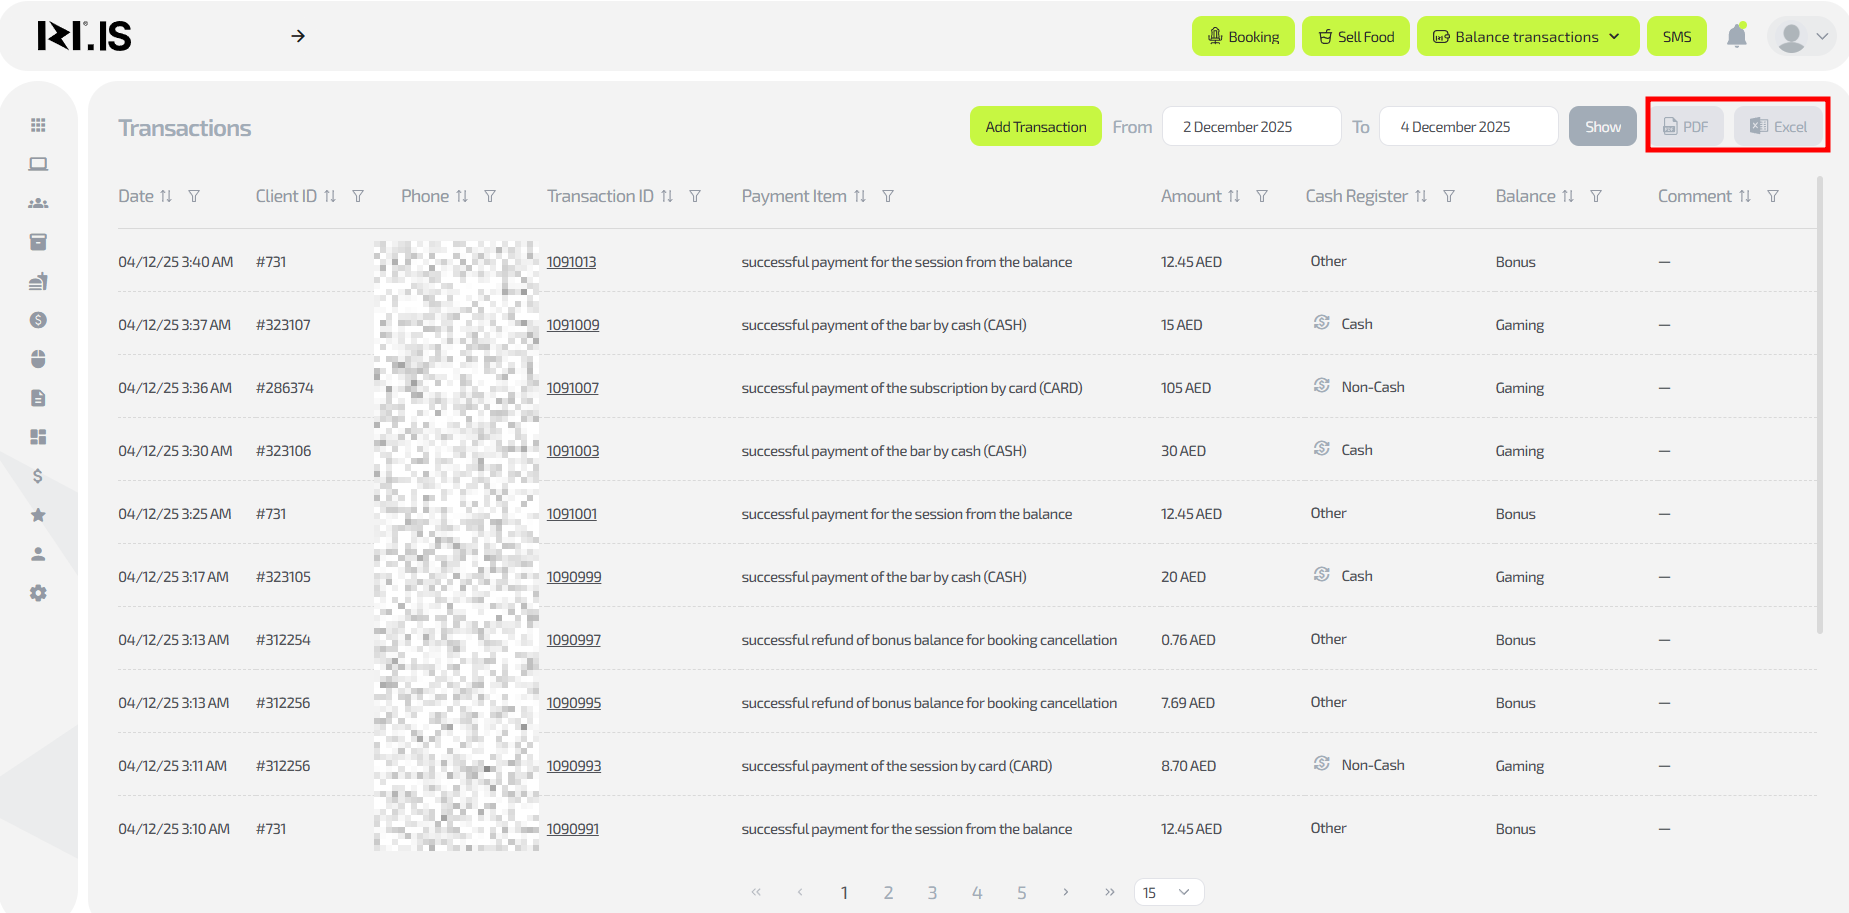Click the Add Transaction button
Screen dimensions: 1849x913
pyautogui.click(x=1035, y=127)
